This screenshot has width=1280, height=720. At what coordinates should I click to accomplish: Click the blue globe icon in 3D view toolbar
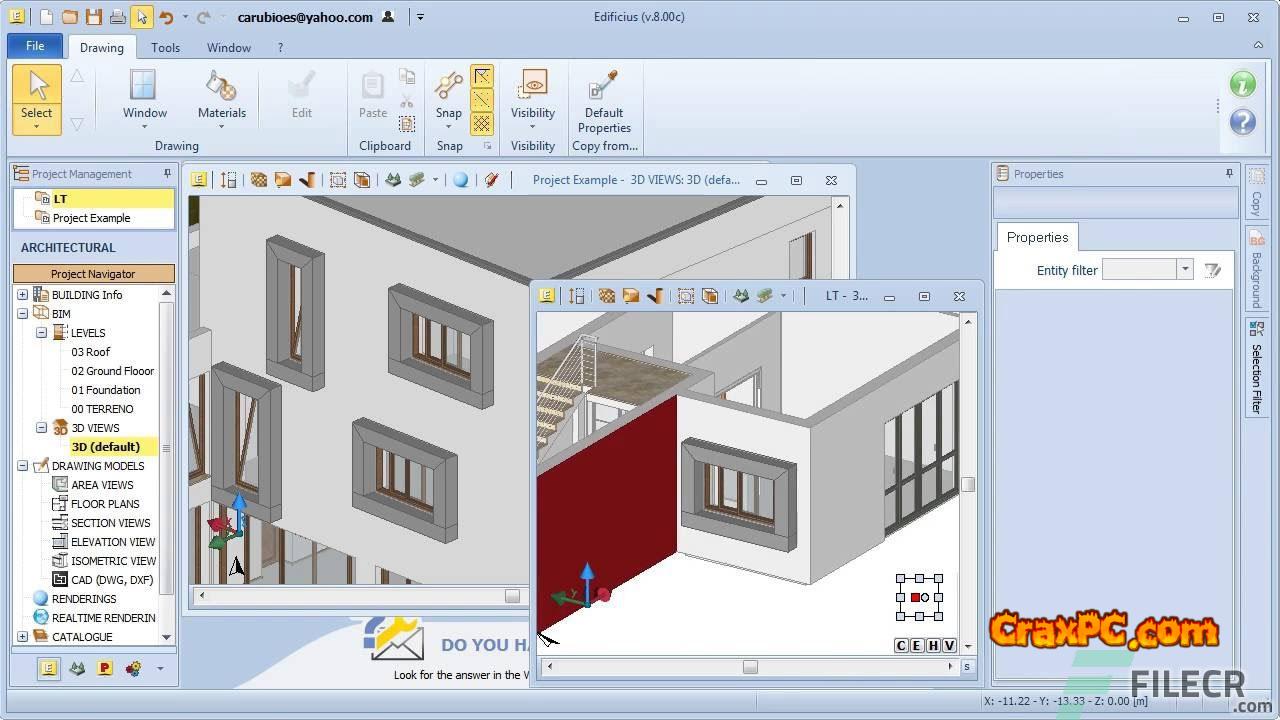pos(460,180)
